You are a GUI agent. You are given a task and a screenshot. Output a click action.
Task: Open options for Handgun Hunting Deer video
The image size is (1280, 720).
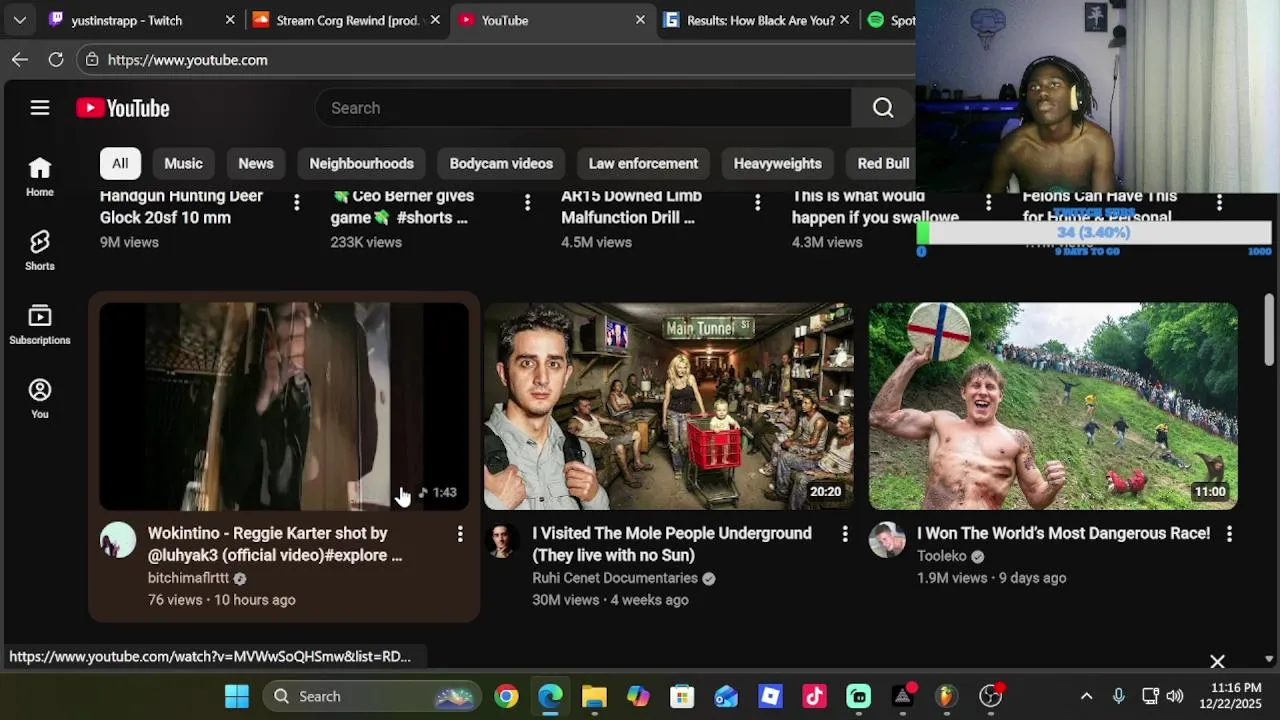click(x=296, y=203)
